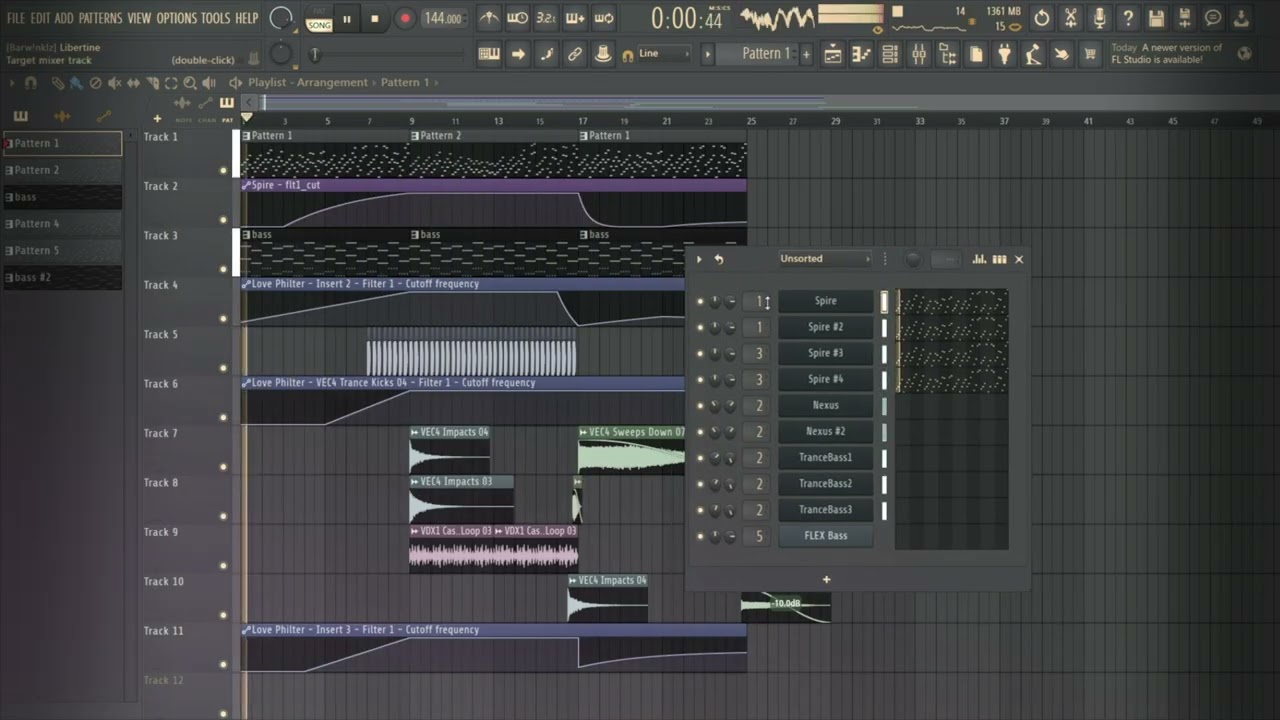Toggle the step editing icon
This screenshot has height=720, width=1280.
(x=546, y=54)
